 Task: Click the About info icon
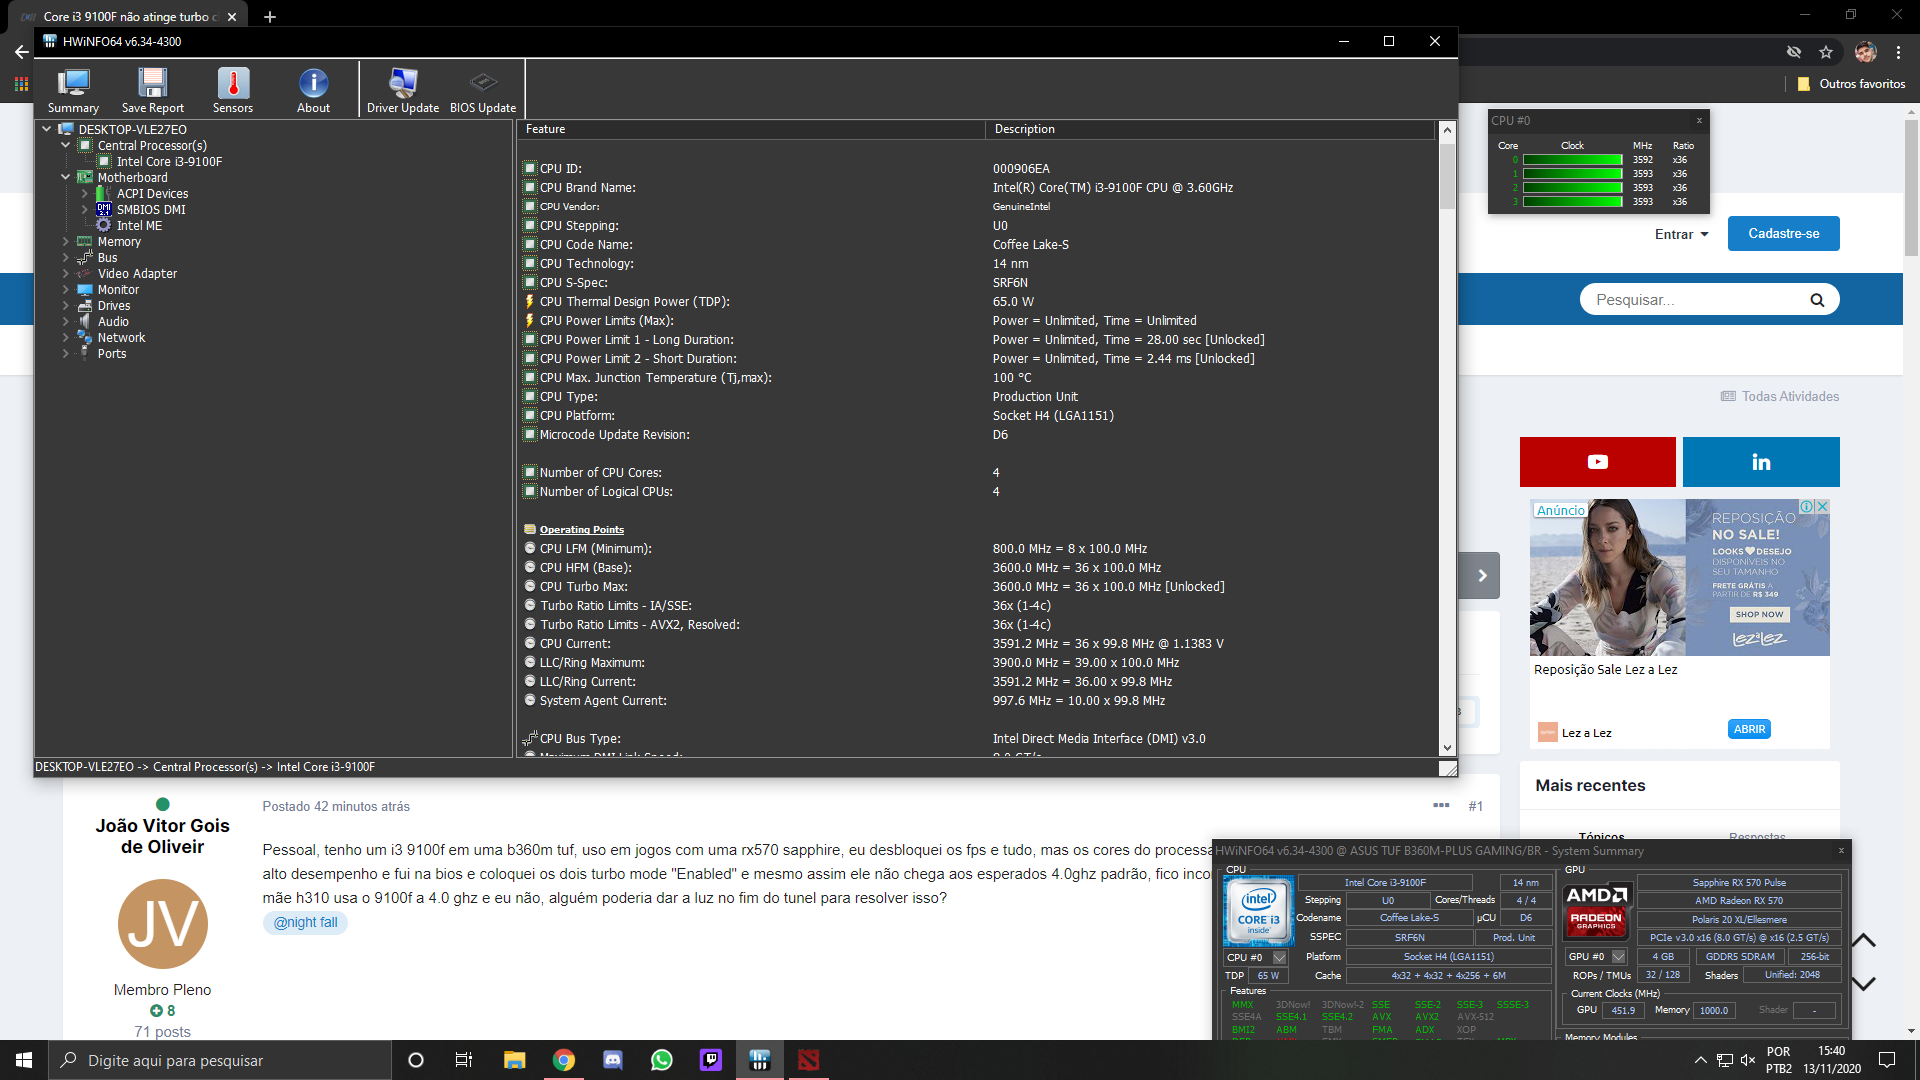click(x=313, y=90)
